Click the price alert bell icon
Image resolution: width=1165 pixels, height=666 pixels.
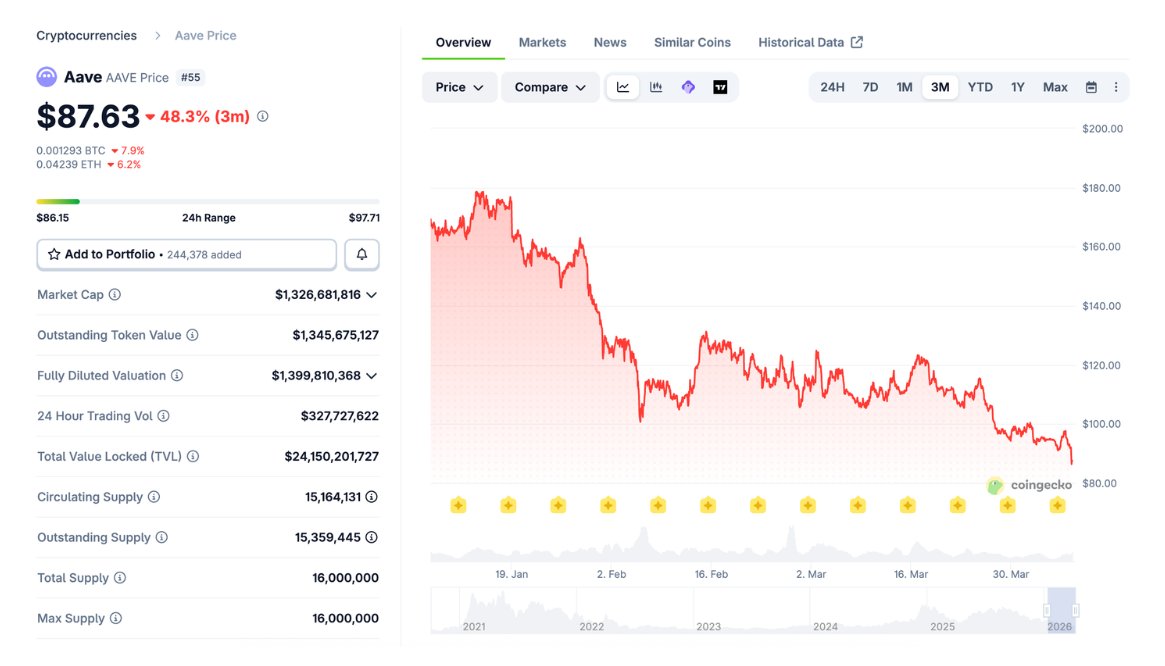tap(362, 255)
